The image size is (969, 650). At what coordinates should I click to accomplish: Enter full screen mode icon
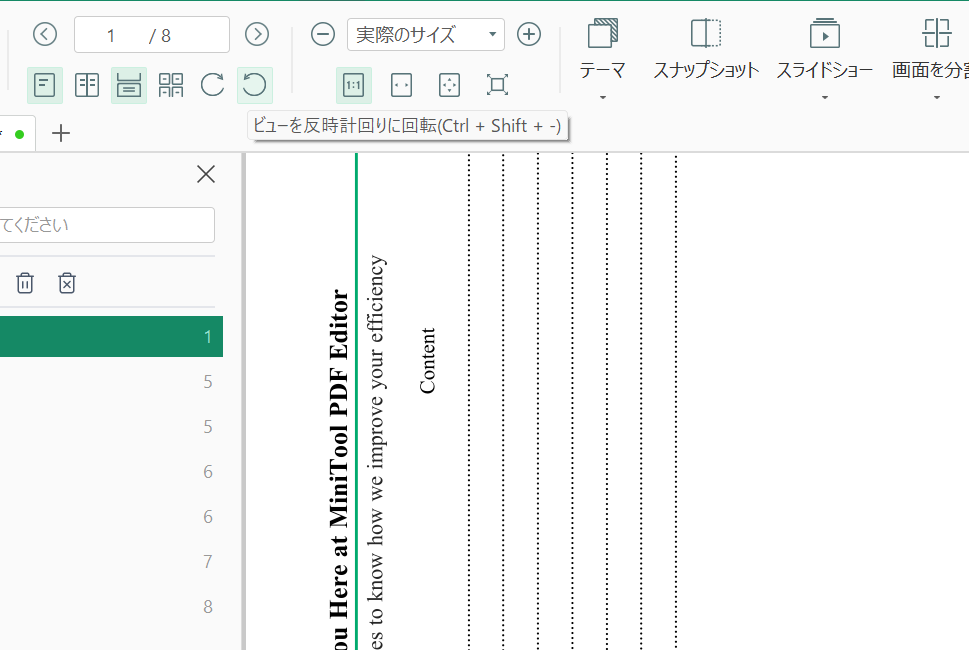497,85
